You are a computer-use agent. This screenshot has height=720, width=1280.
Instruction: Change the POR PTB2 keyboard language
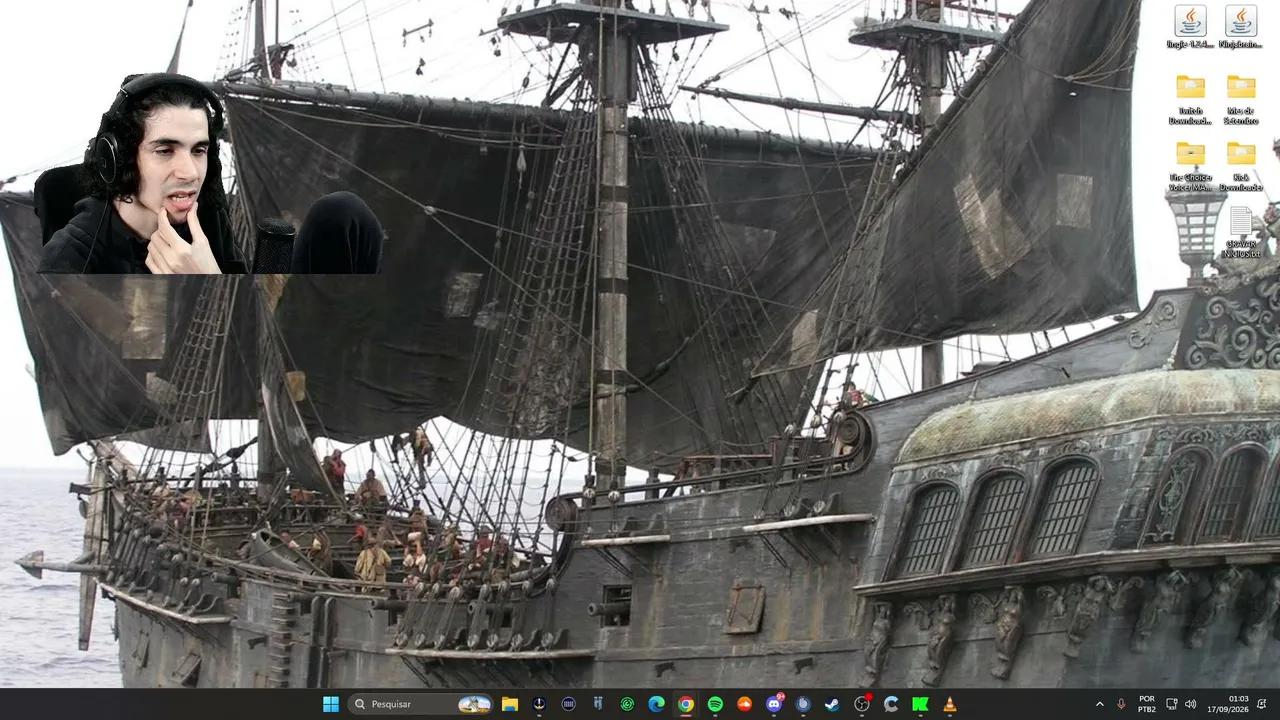tap(1147, 704)
